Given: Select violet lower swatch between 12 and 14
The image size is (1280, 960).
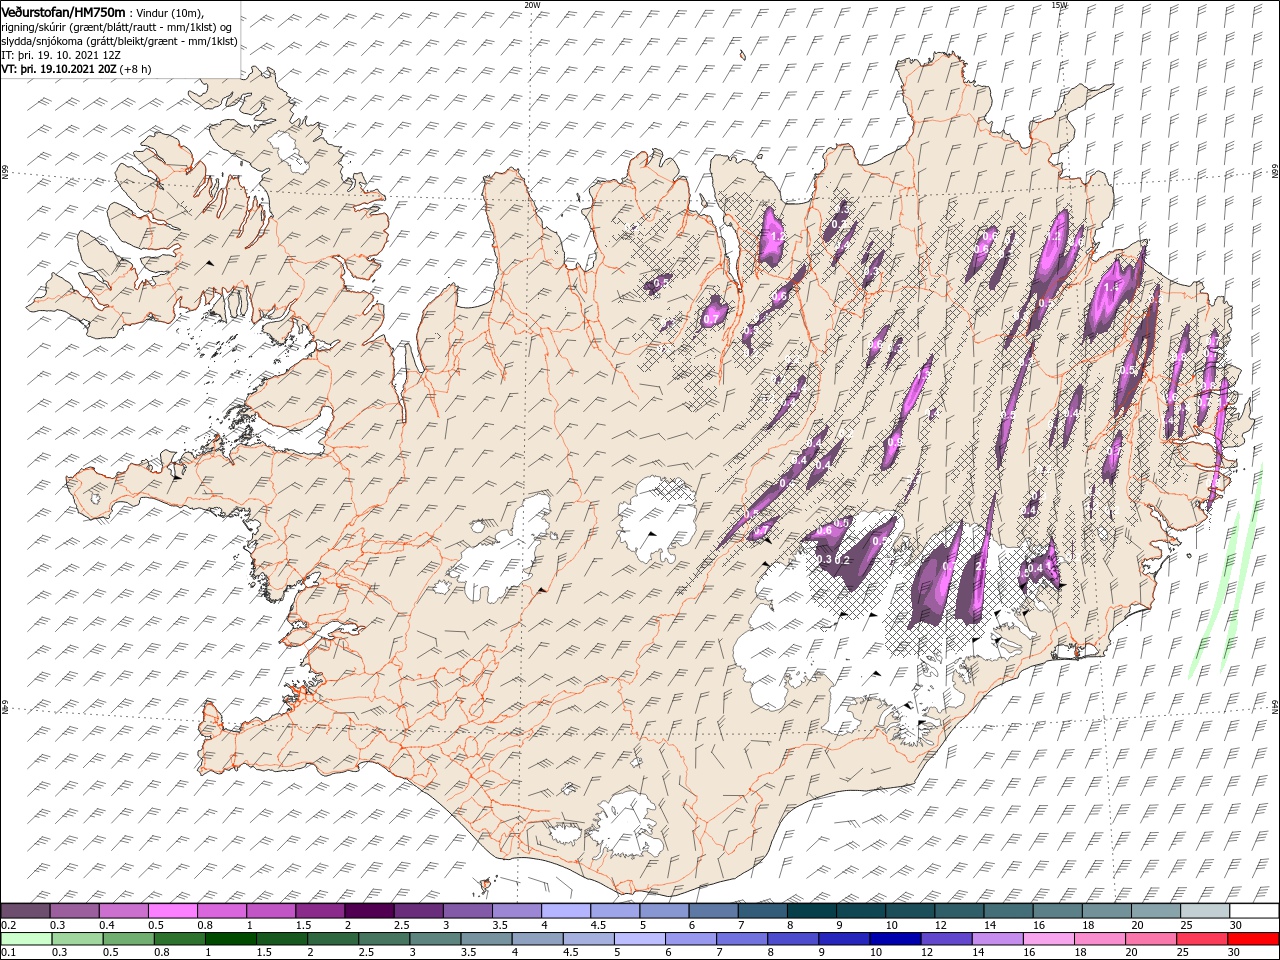Looking at the screenshot, I should [x=947, y=939].
